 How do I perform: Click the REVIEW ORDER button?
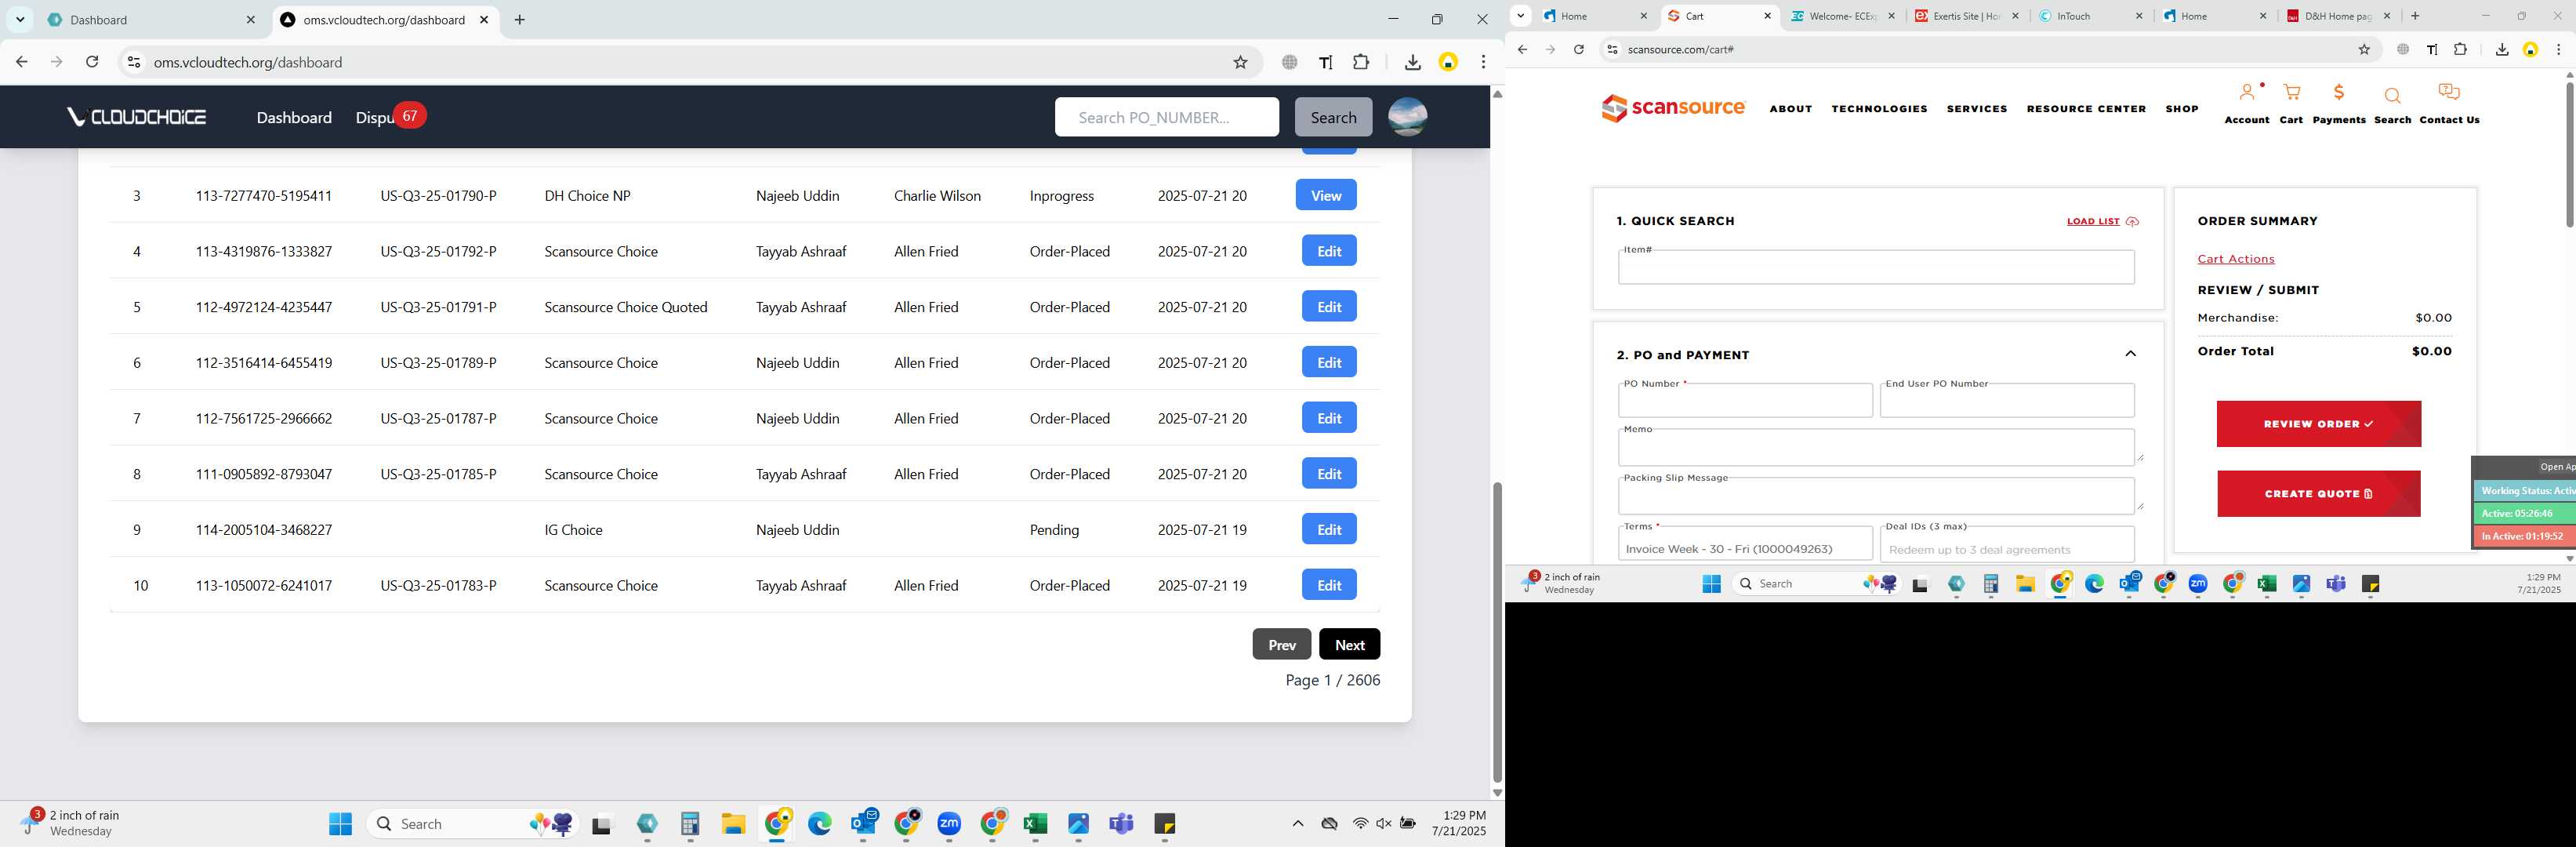[2318, 424]
